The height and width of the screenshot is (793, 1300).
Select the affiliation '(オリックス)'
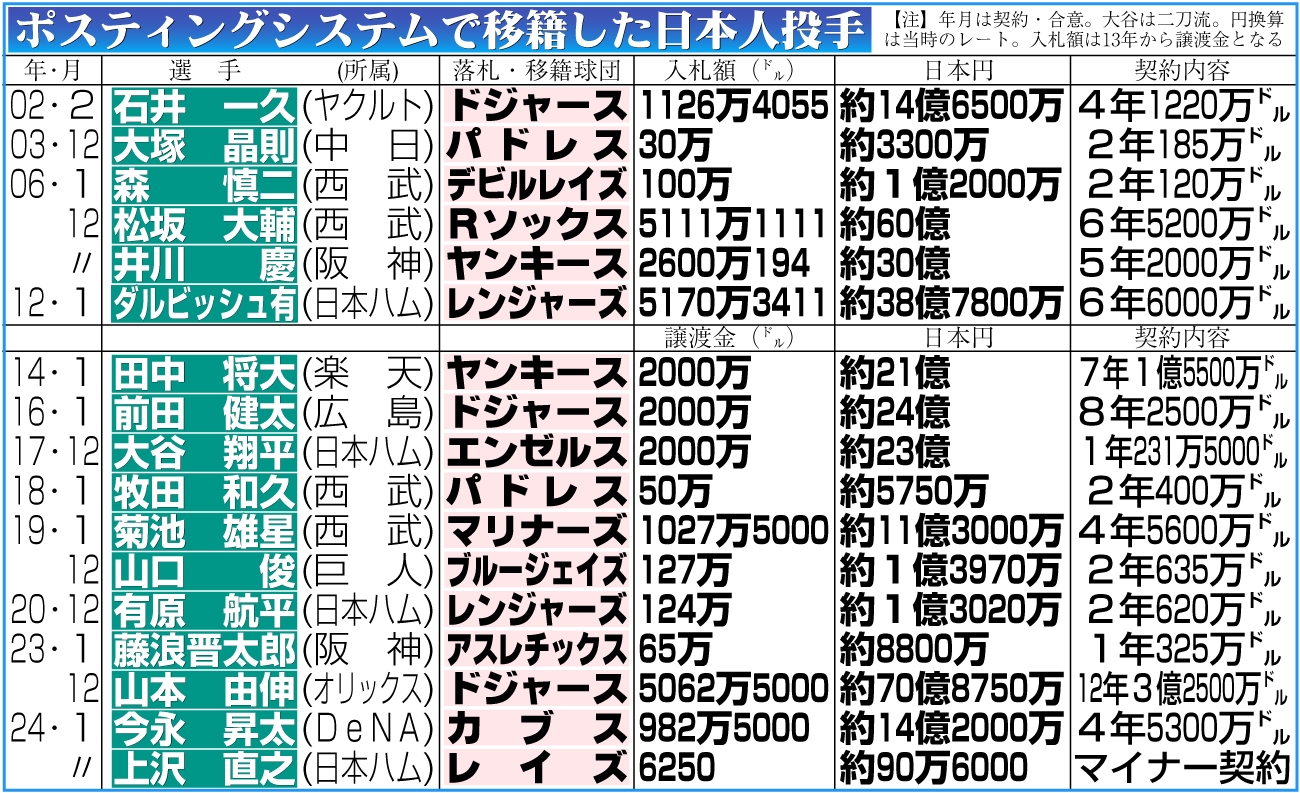coord(368,690)
